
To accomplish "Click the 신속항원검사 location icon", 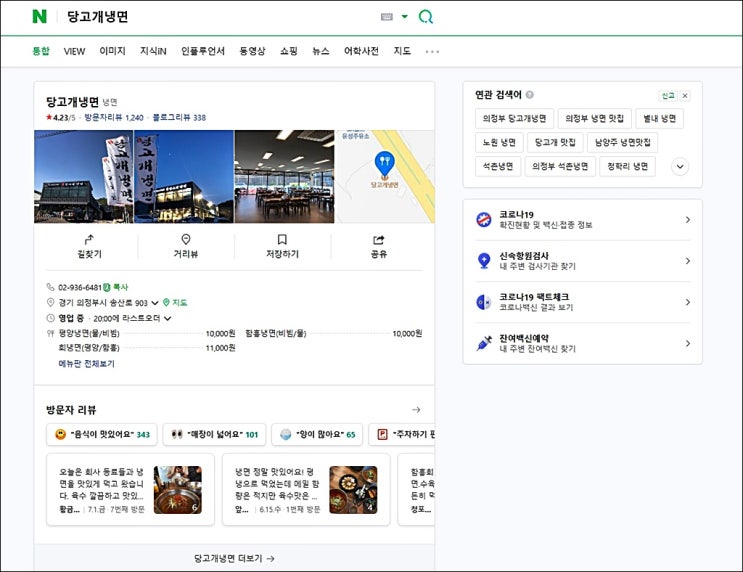I will 484,261.
